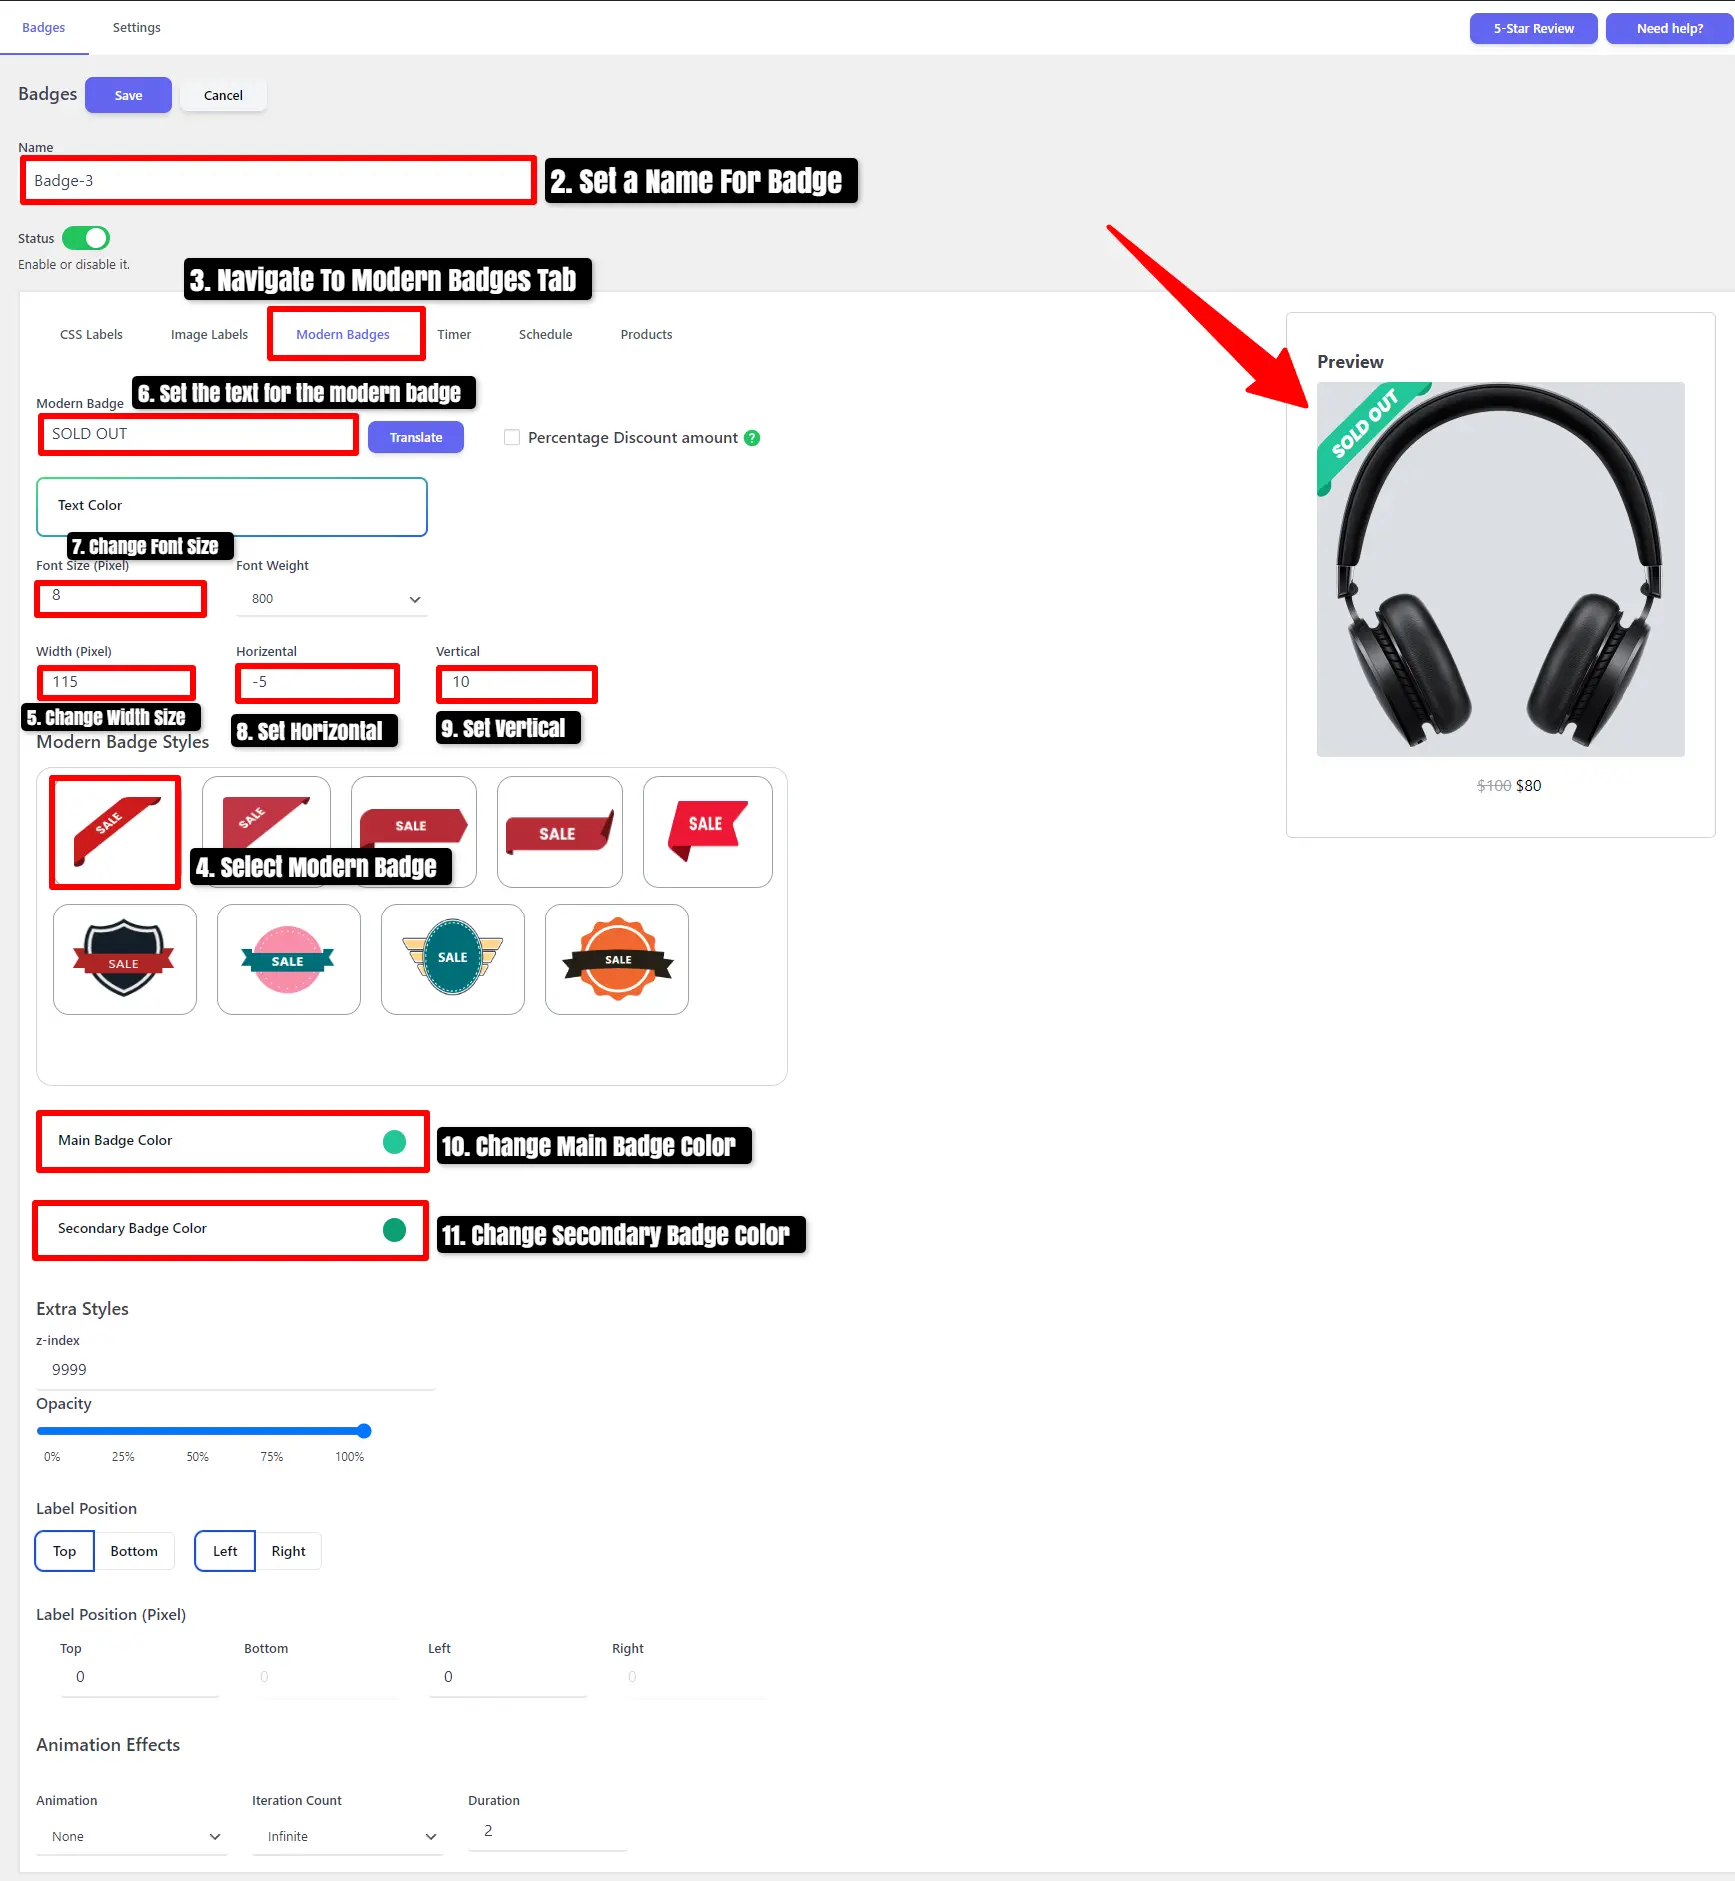1735x1881 pixels.
Task: Choose the orange starburst SALE badge style
Action: 617,959
